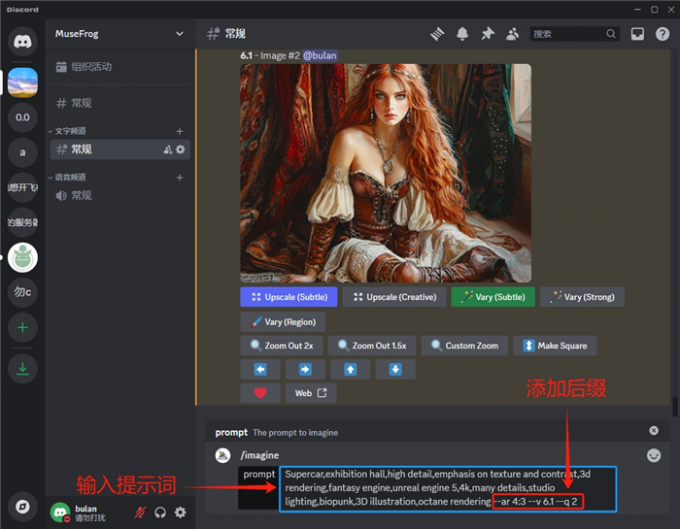Open the inbox icon

637,34
